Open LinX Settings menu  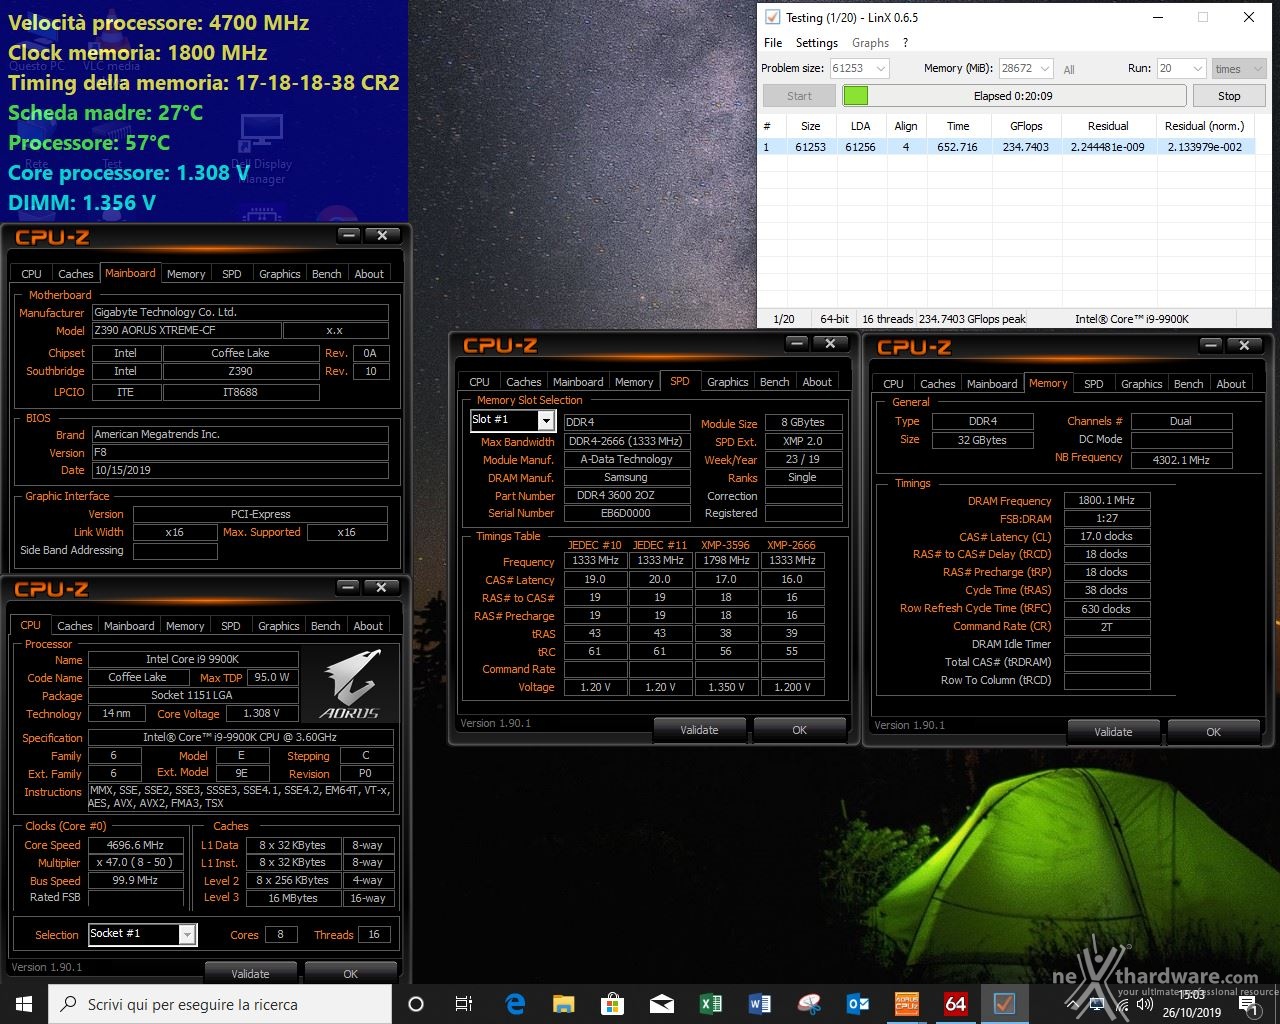click(x=817, y=43)
